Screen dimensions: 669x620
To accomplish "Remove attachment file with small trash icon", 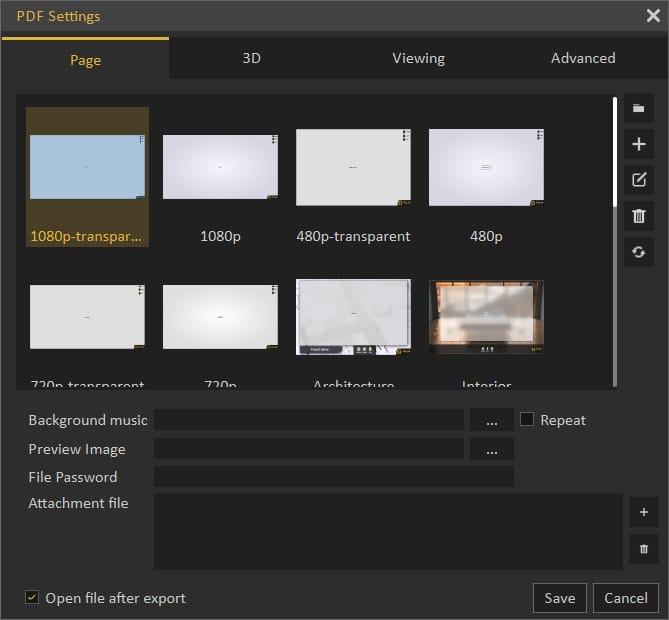I will point(643,548).
